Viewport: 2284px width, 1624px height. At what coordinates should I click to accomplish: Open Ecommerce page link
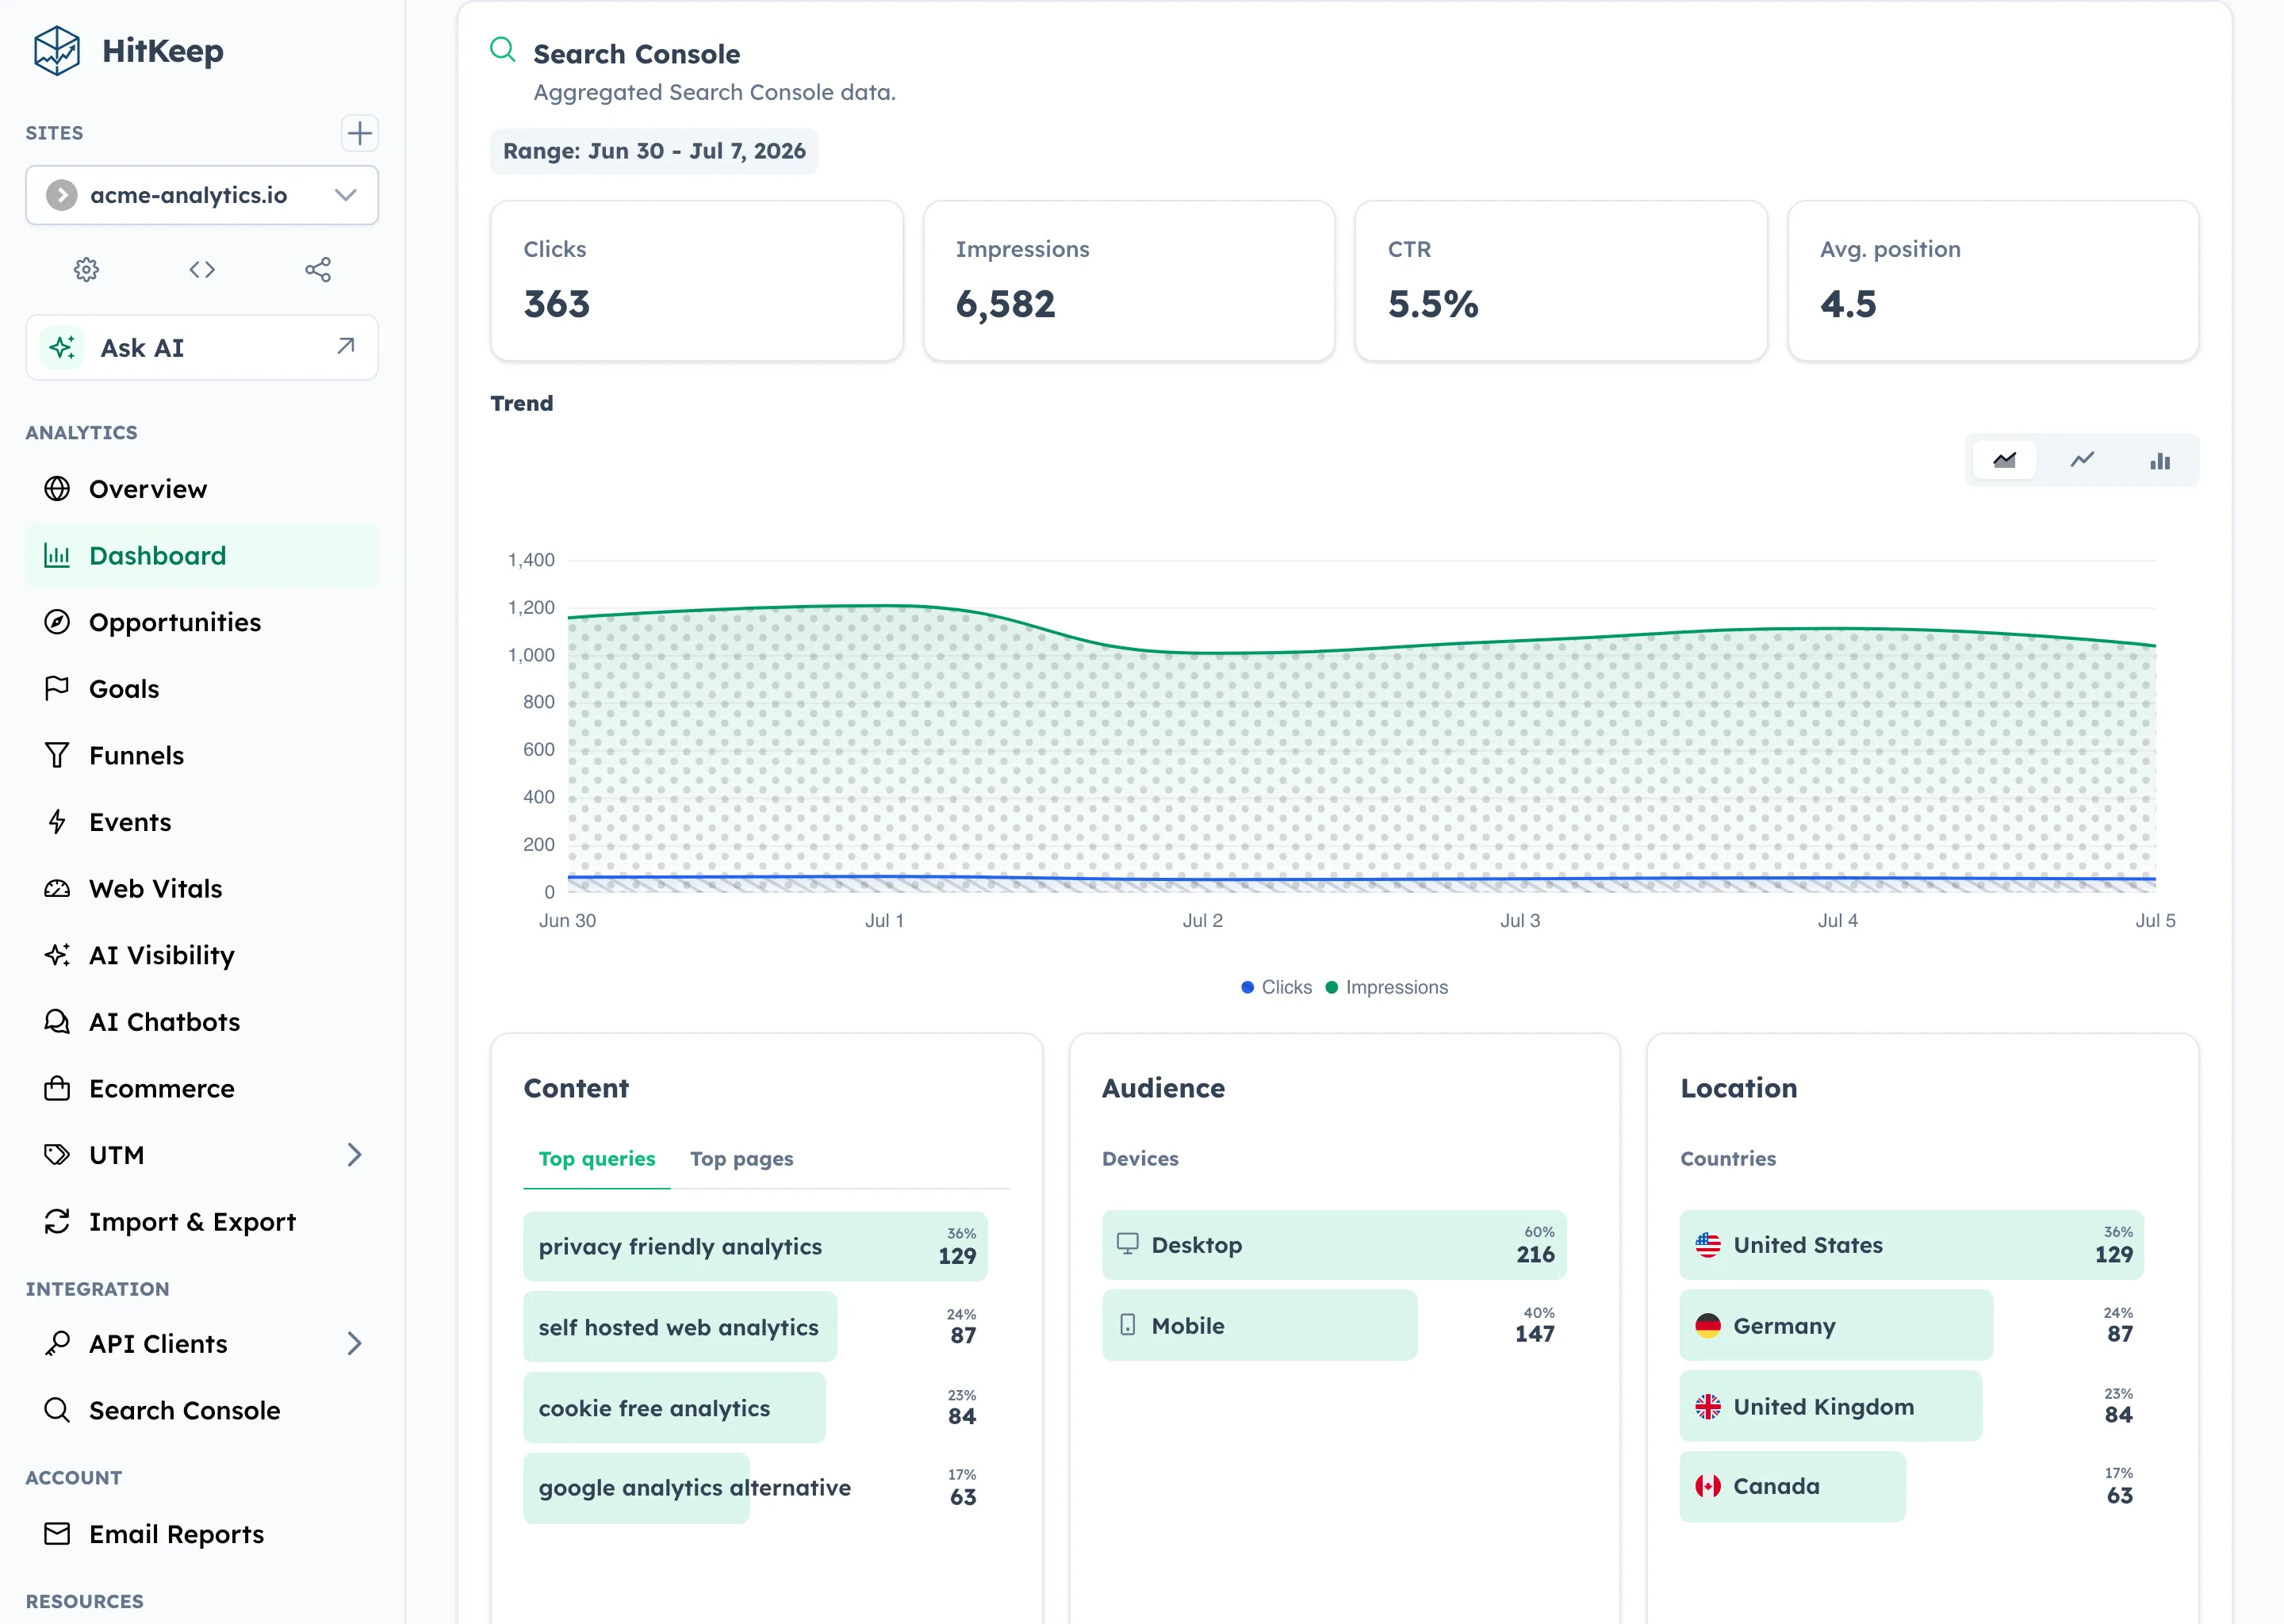click(202, 1088)
